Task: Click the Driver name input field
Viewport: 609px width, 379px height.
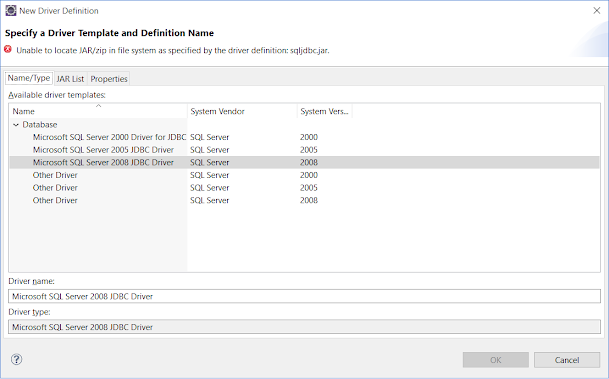Action: coord(304,296)
